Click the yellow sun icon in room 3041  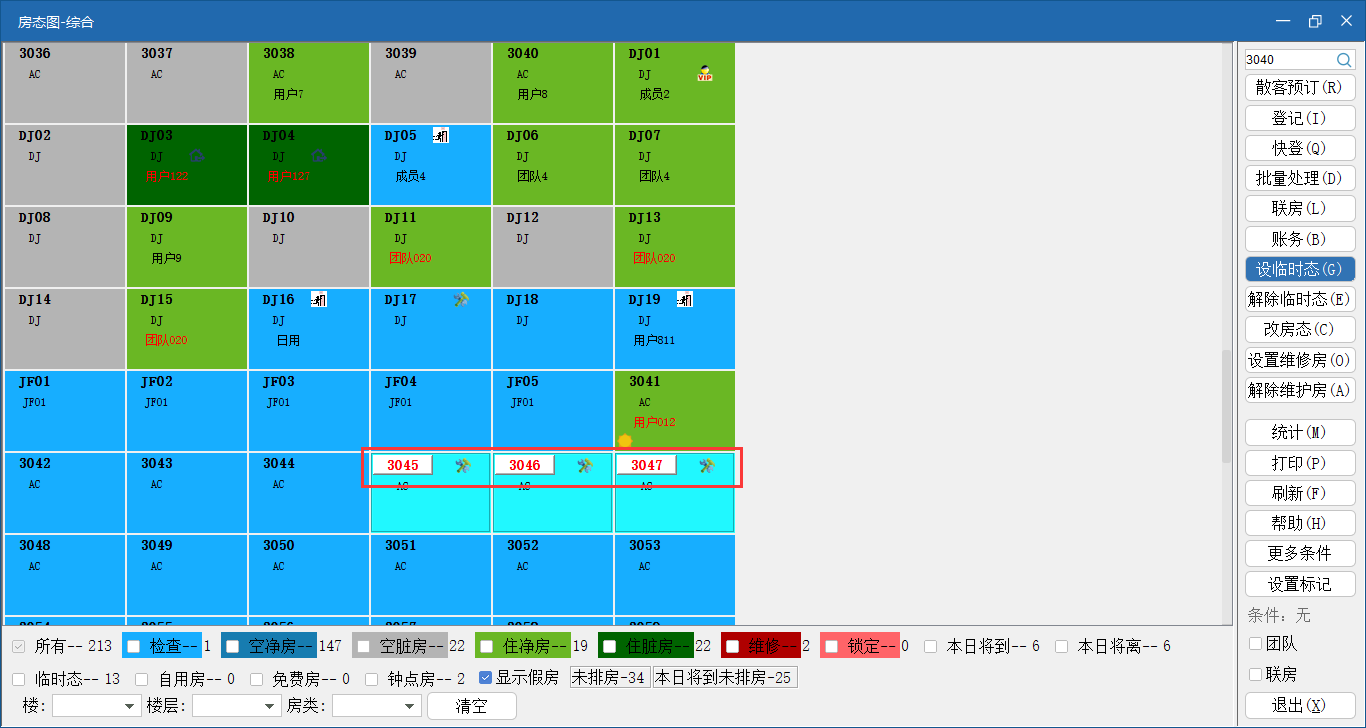pyautogui.click(x=625, y=441)
